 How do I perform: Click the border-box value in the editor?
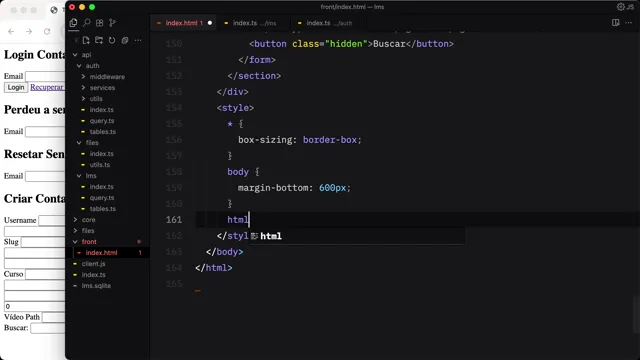click(x=330, y=140)
